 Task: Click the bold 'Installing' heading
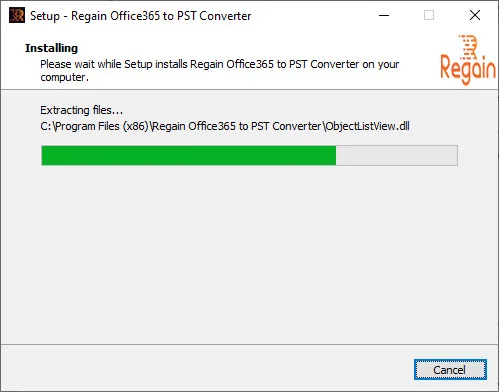[x=51, y=48]
